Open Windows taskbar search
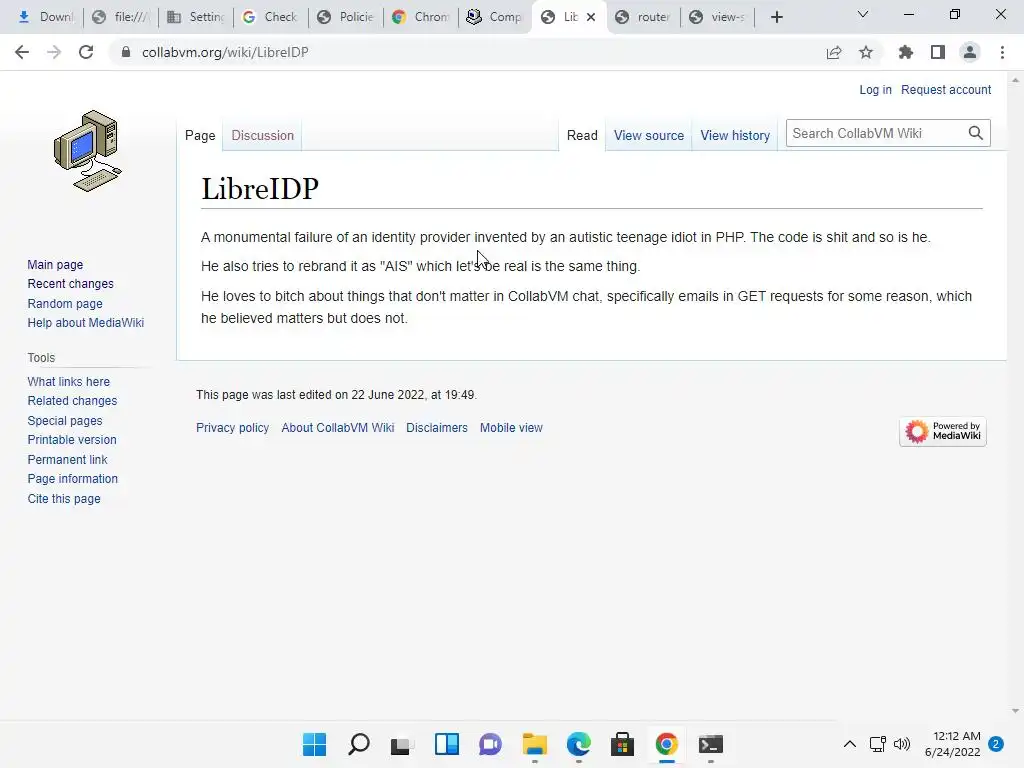 (359, 744)
